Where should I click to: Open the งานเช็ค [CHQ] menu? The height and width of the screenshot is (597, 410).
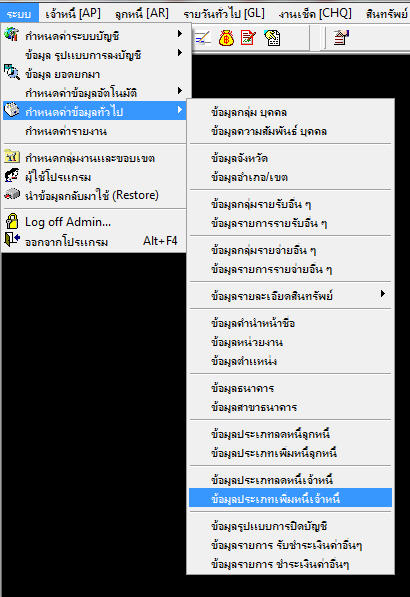click(315, 14)
